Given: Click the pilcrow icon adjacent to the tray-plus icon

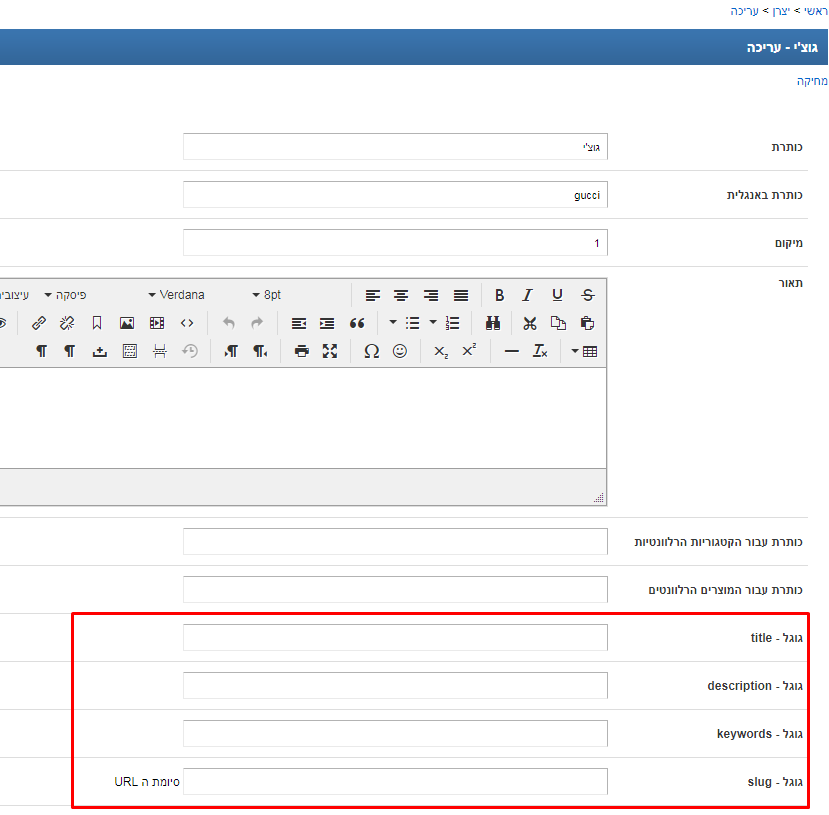Looking at the screenshot, I should point(69,351).
